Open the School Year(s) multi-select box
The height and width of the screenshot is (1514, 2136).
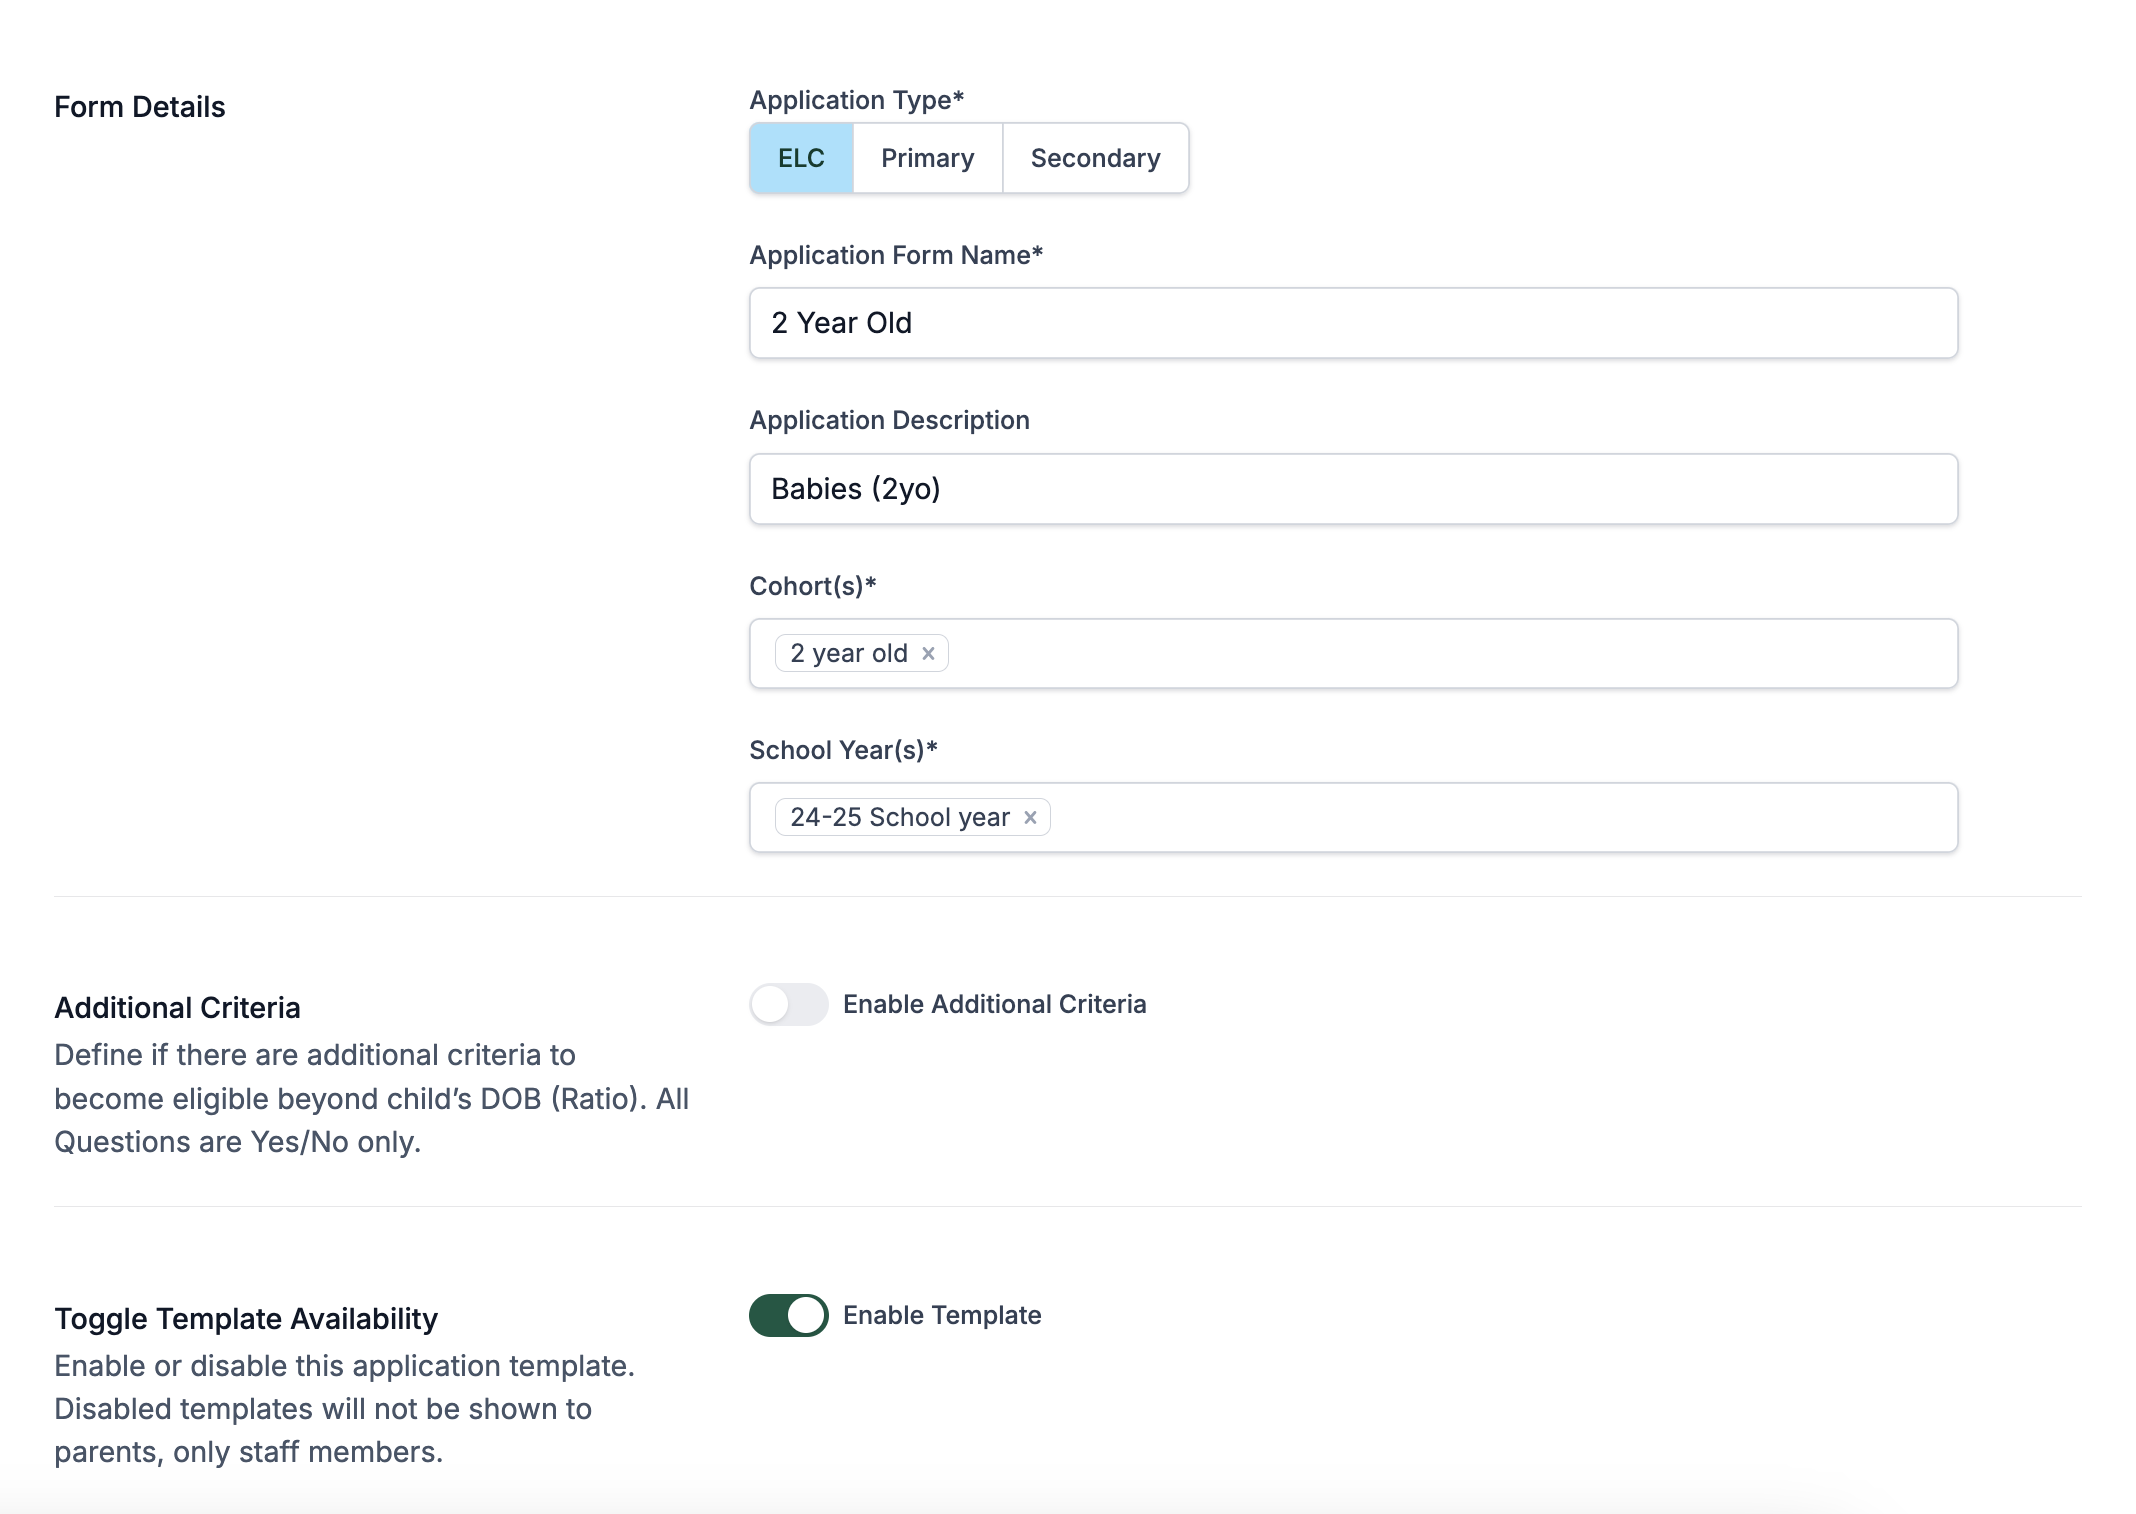1353,817
